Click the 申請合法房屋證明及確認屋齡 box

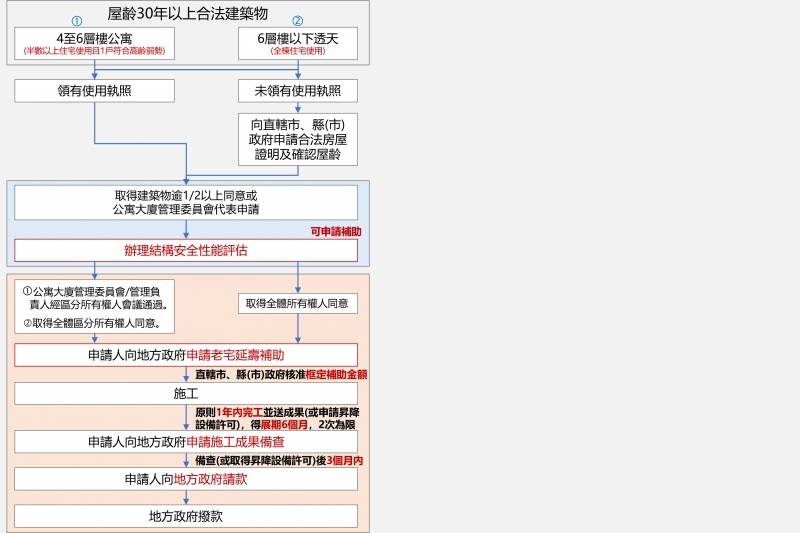[x=298, y=139]
